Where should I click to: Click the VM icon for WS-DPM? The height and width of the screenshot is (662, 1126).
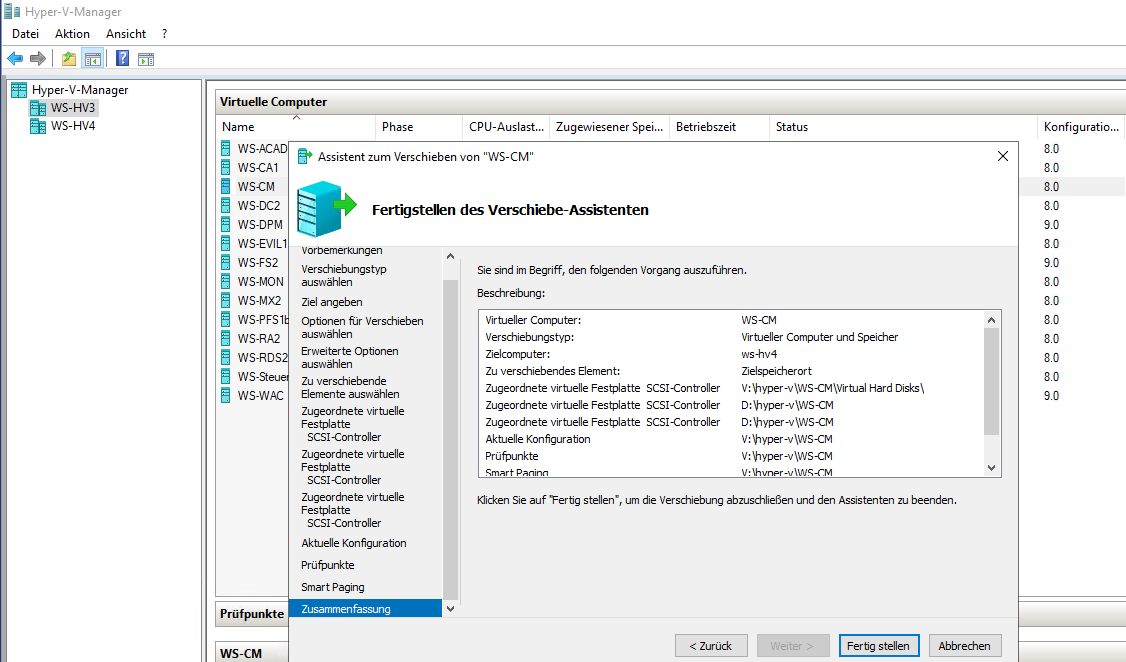click(x=225, y=225)
